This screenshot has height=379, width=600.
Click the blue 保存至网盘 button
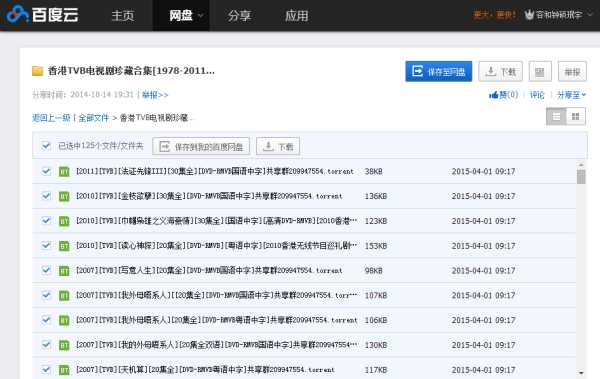point(439,71)
